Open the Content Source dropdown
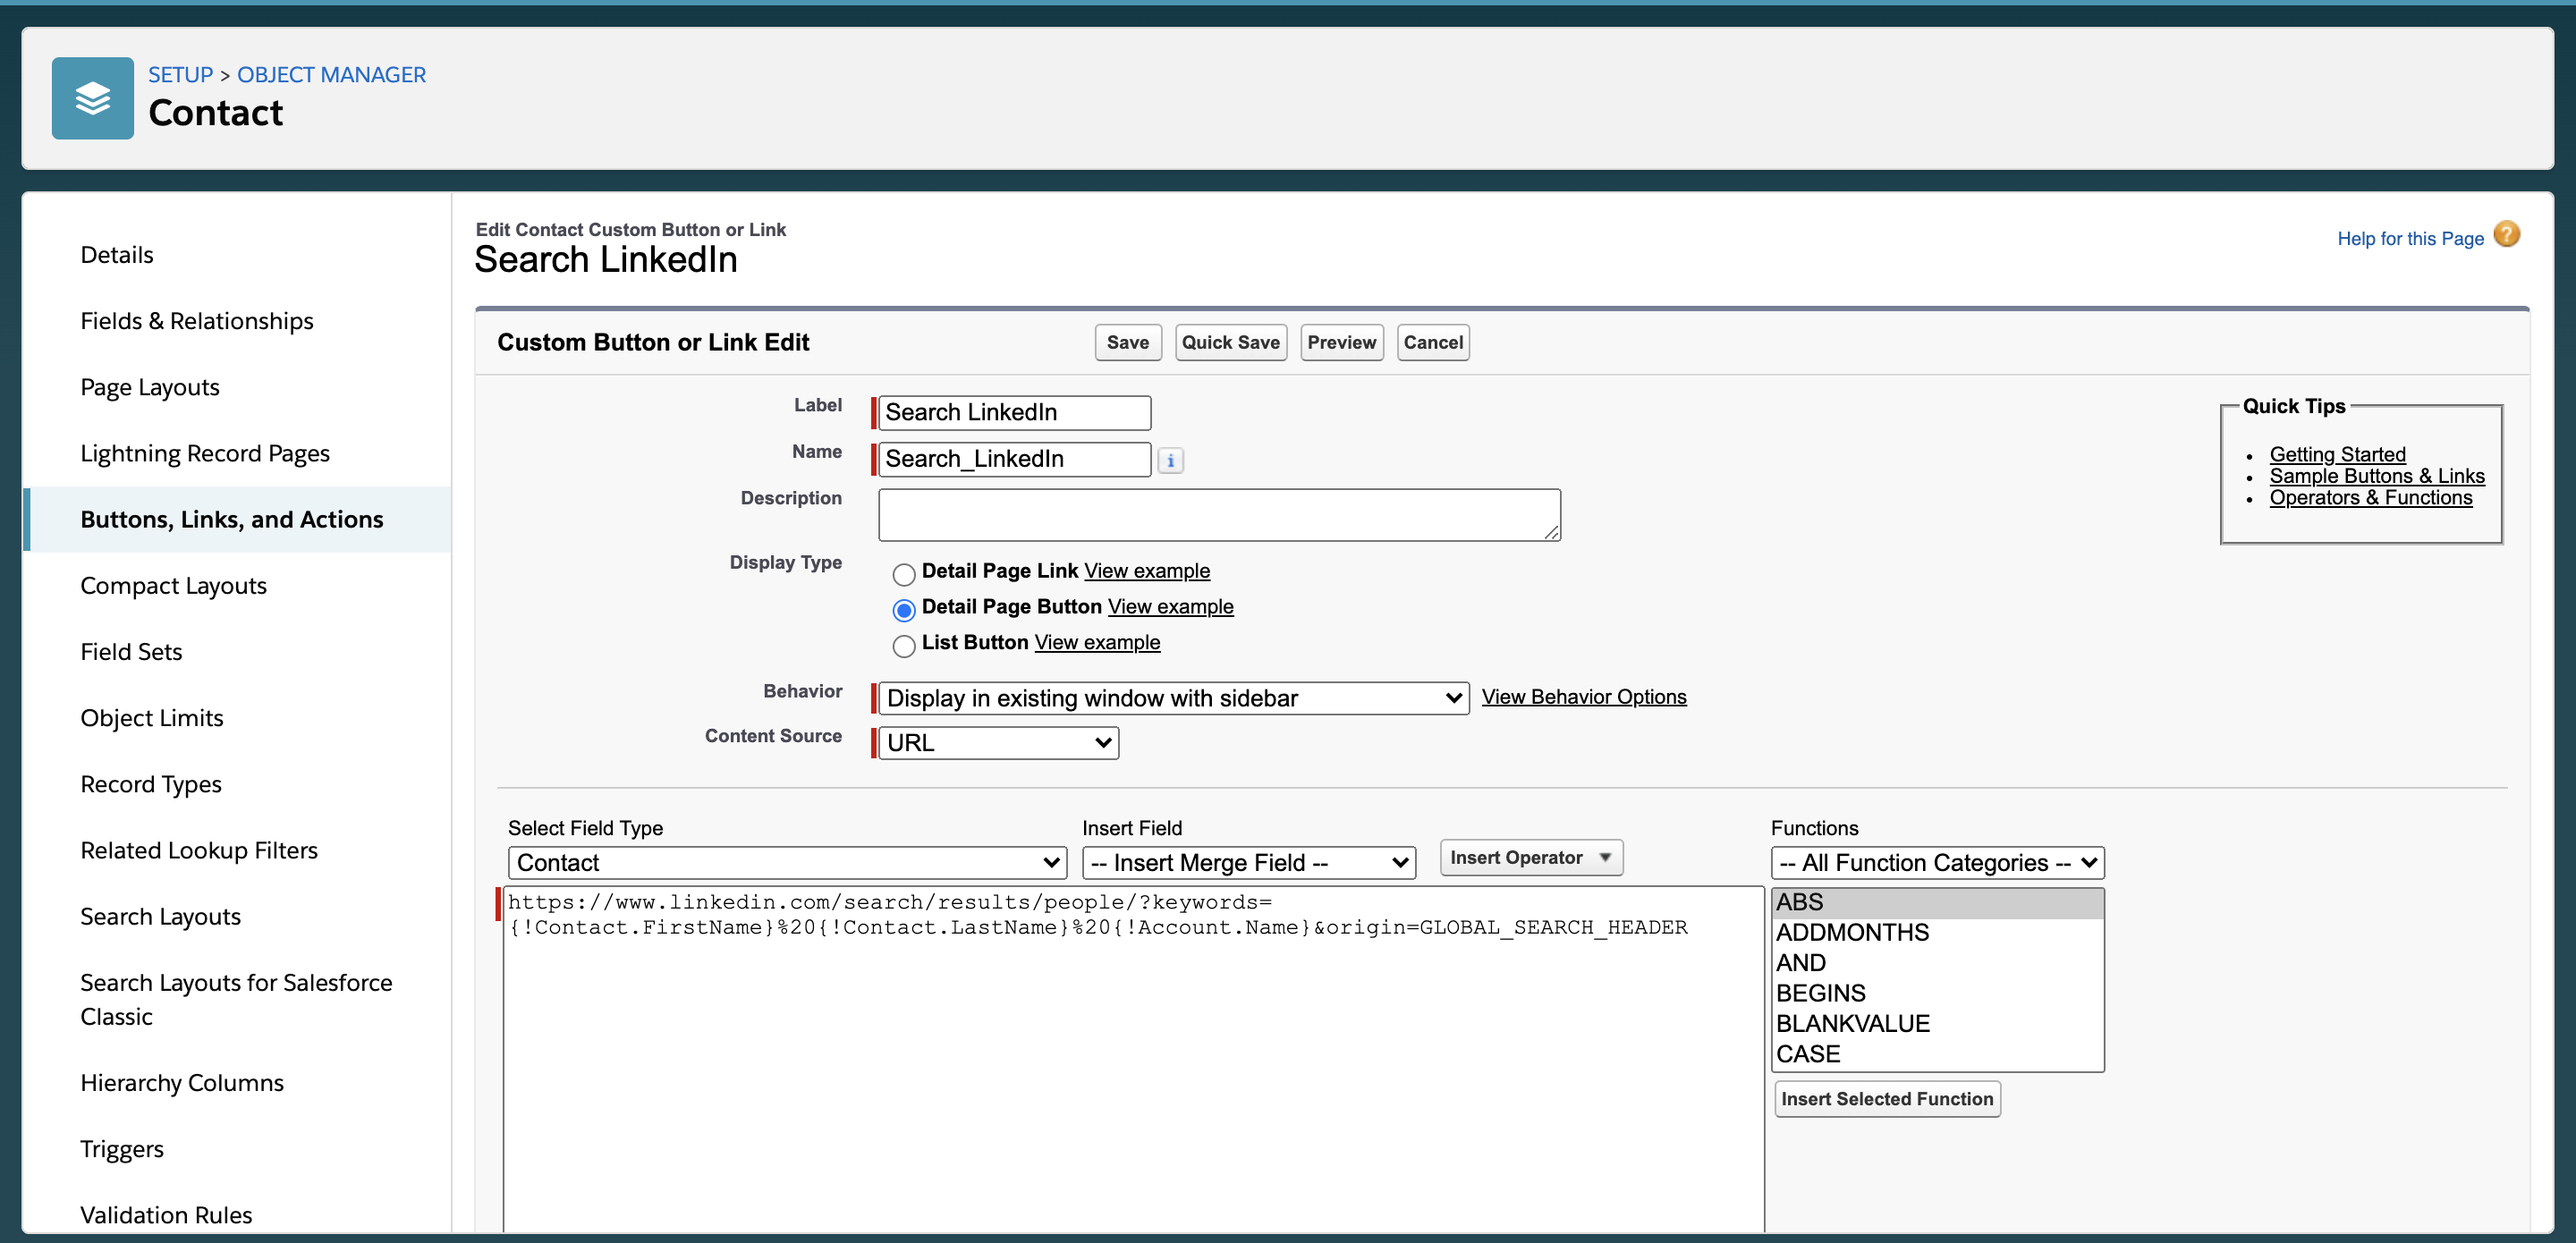 tap(998, 743)
